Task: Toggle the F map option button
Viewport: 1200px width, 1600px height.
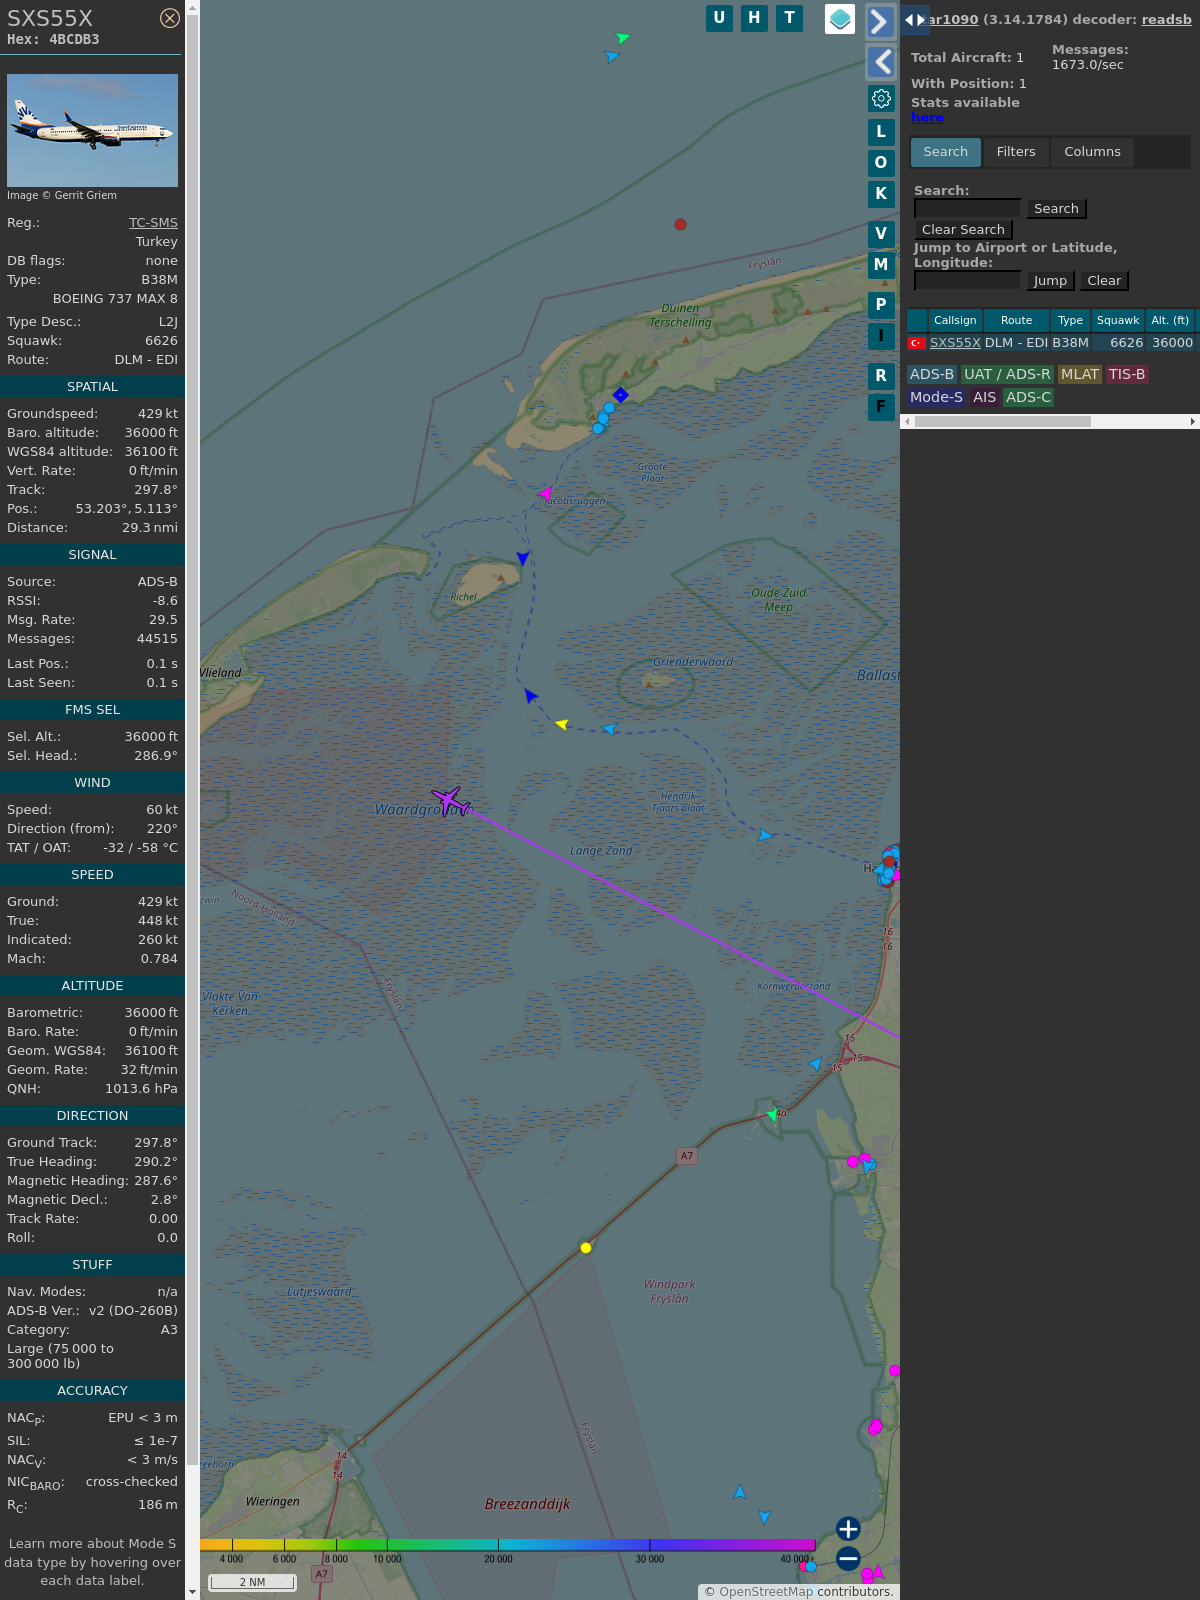Action: [881, 407]
